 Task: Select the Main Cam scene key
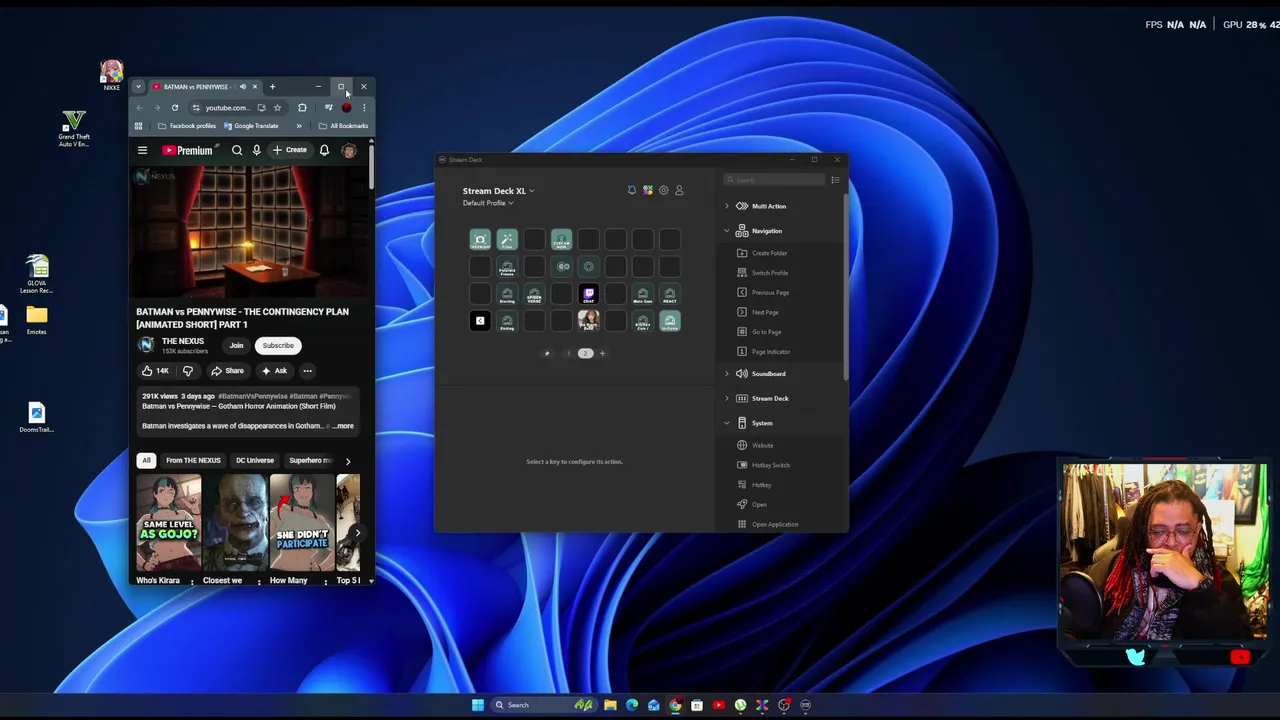coord(642,293)
